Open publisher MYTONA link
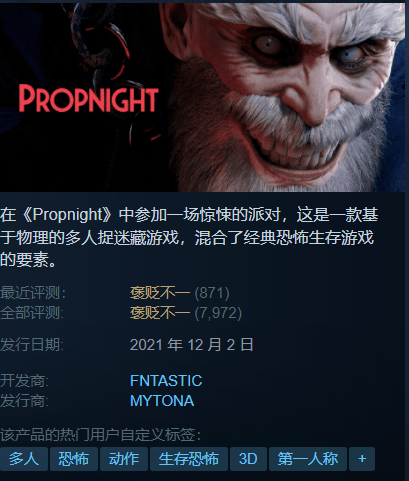Viewport: 409px width, 481px height. (162, 401)
